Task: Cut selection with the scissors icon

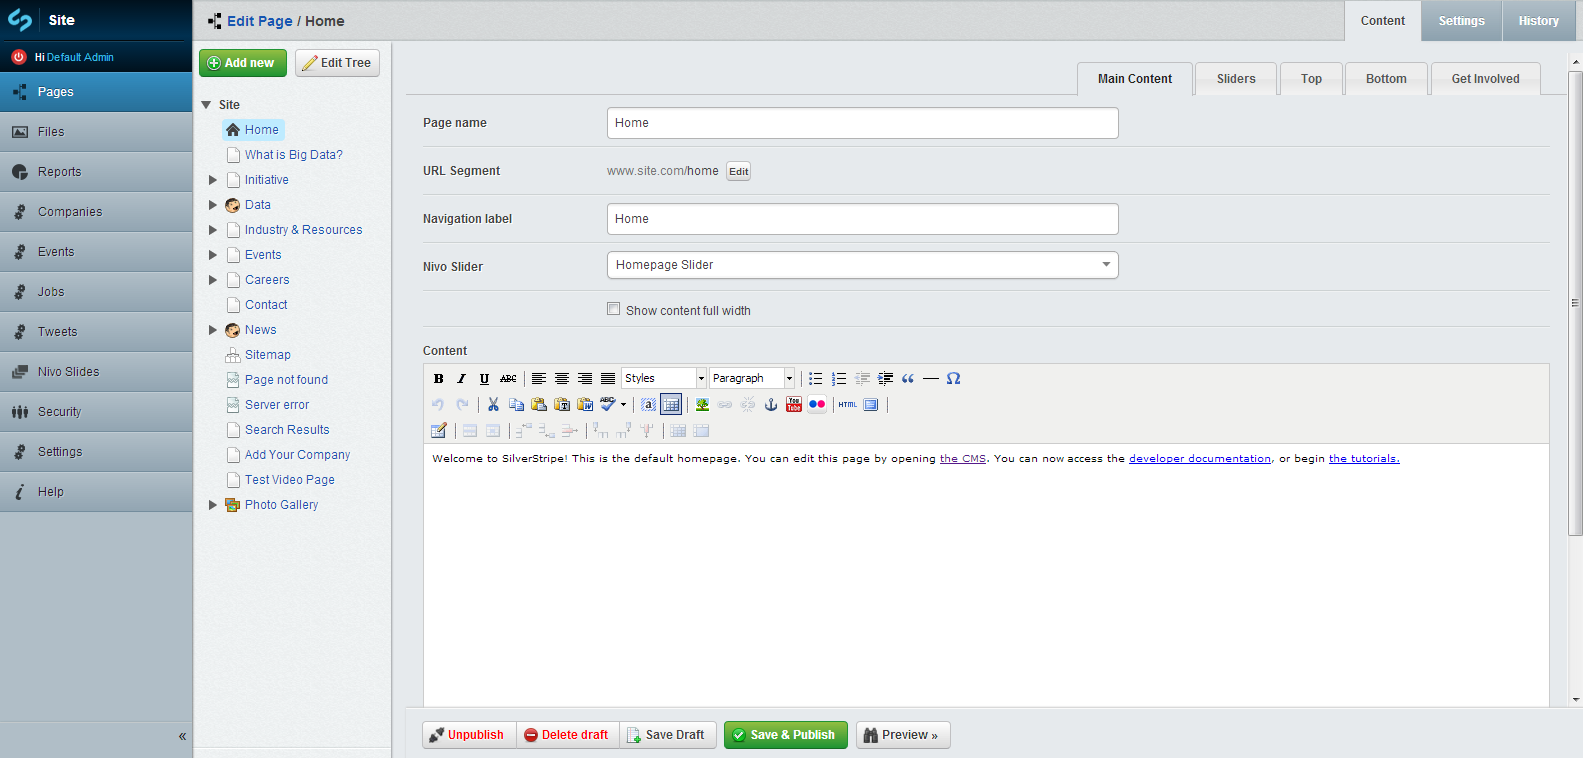Action: 493,405
